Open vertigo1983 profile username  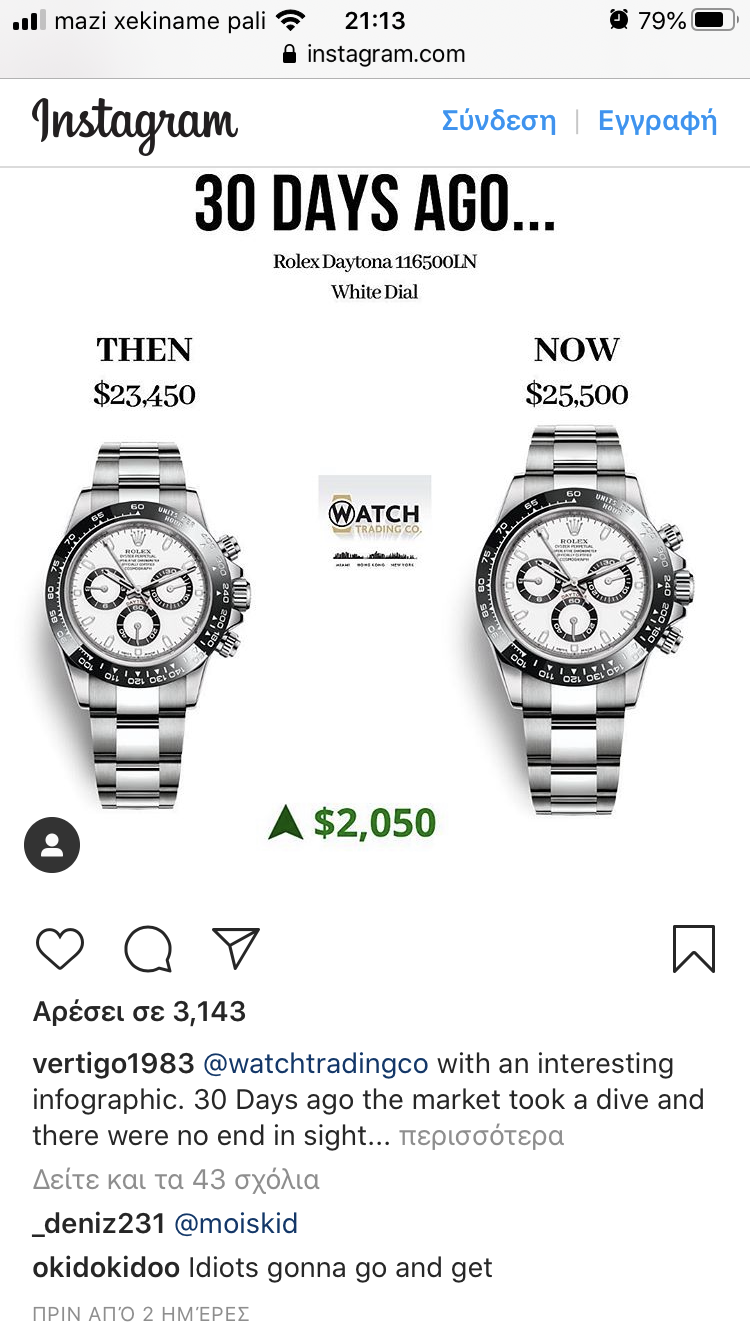point(113,1064)
